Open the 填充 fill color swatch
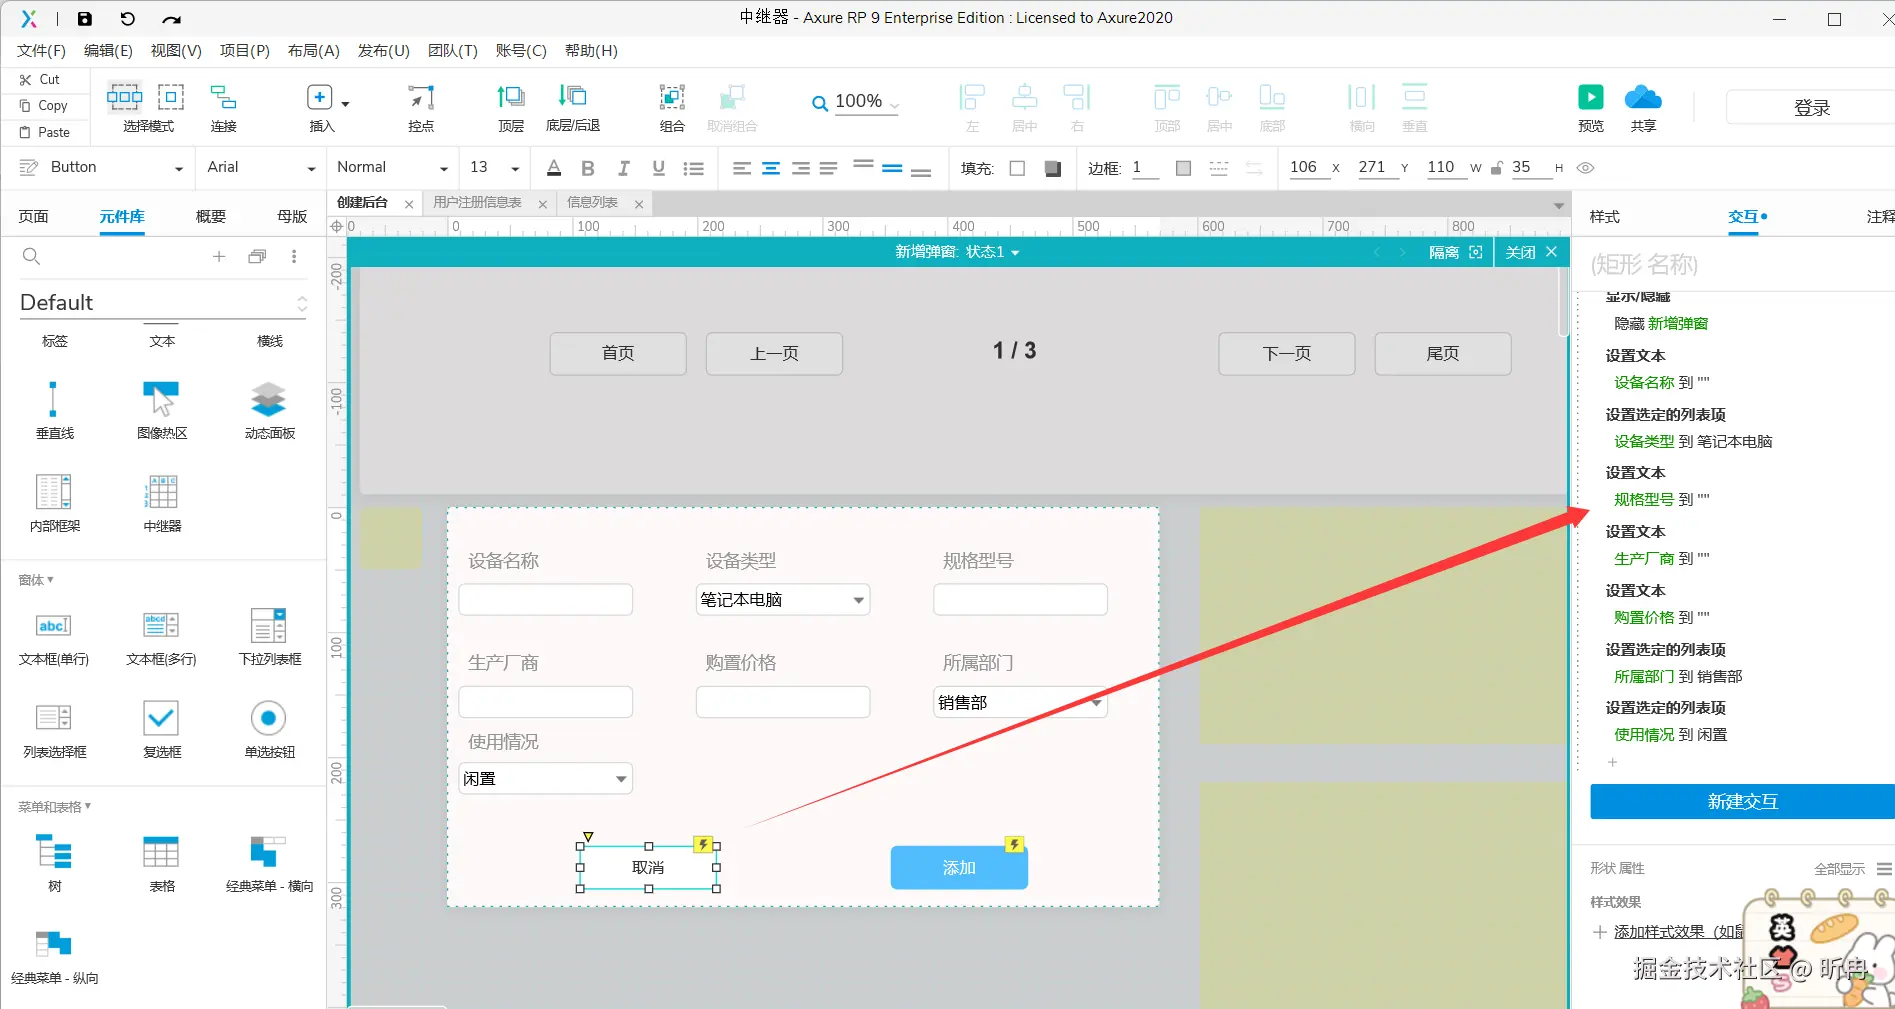Screen dimensions: 1895x1009 1017,168
